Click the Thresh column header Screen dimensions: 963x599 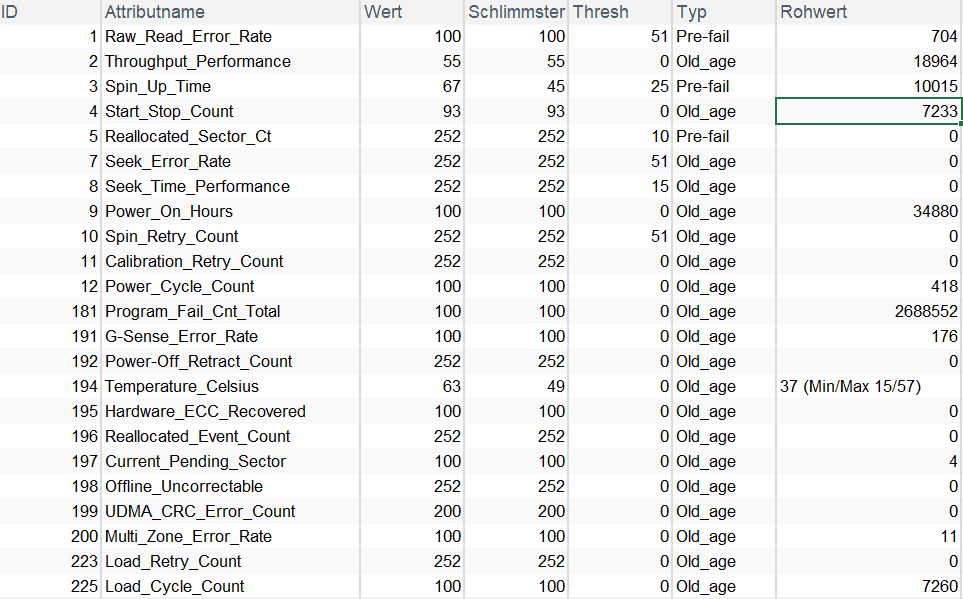600,12
